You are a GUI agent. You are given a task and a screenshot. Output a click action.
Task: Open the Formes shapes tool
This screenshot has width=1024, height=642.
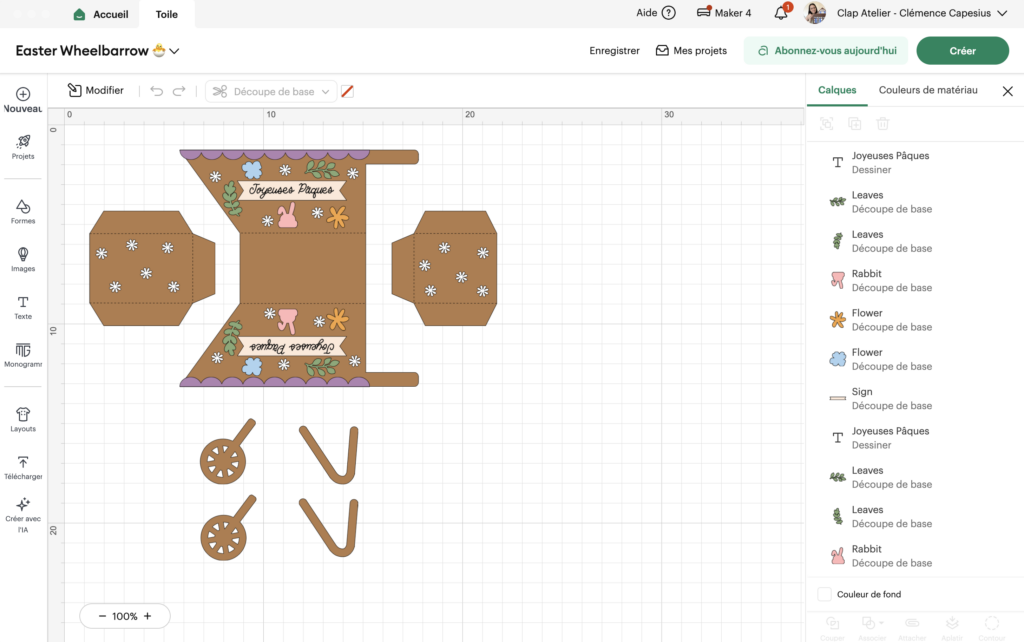(23, 211)
